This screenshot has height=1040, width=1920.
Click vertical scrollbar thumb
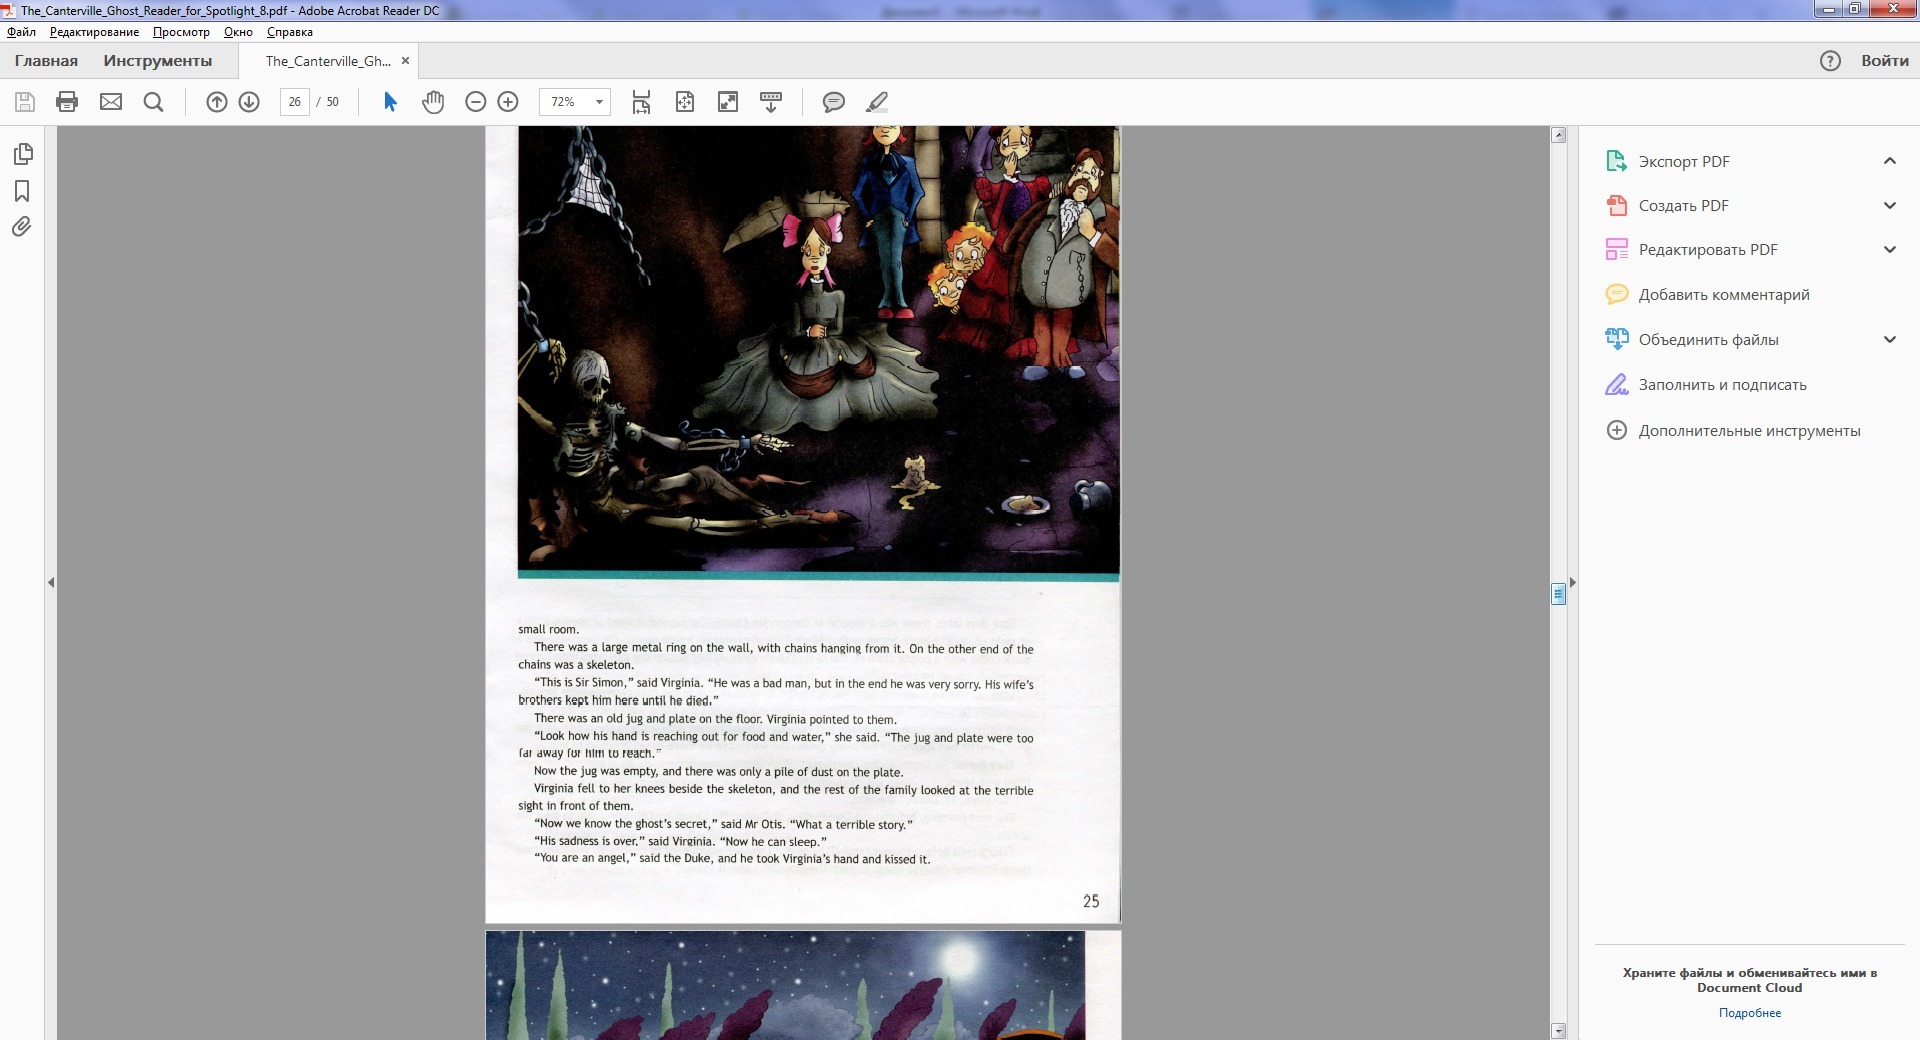pos(1558,594)
